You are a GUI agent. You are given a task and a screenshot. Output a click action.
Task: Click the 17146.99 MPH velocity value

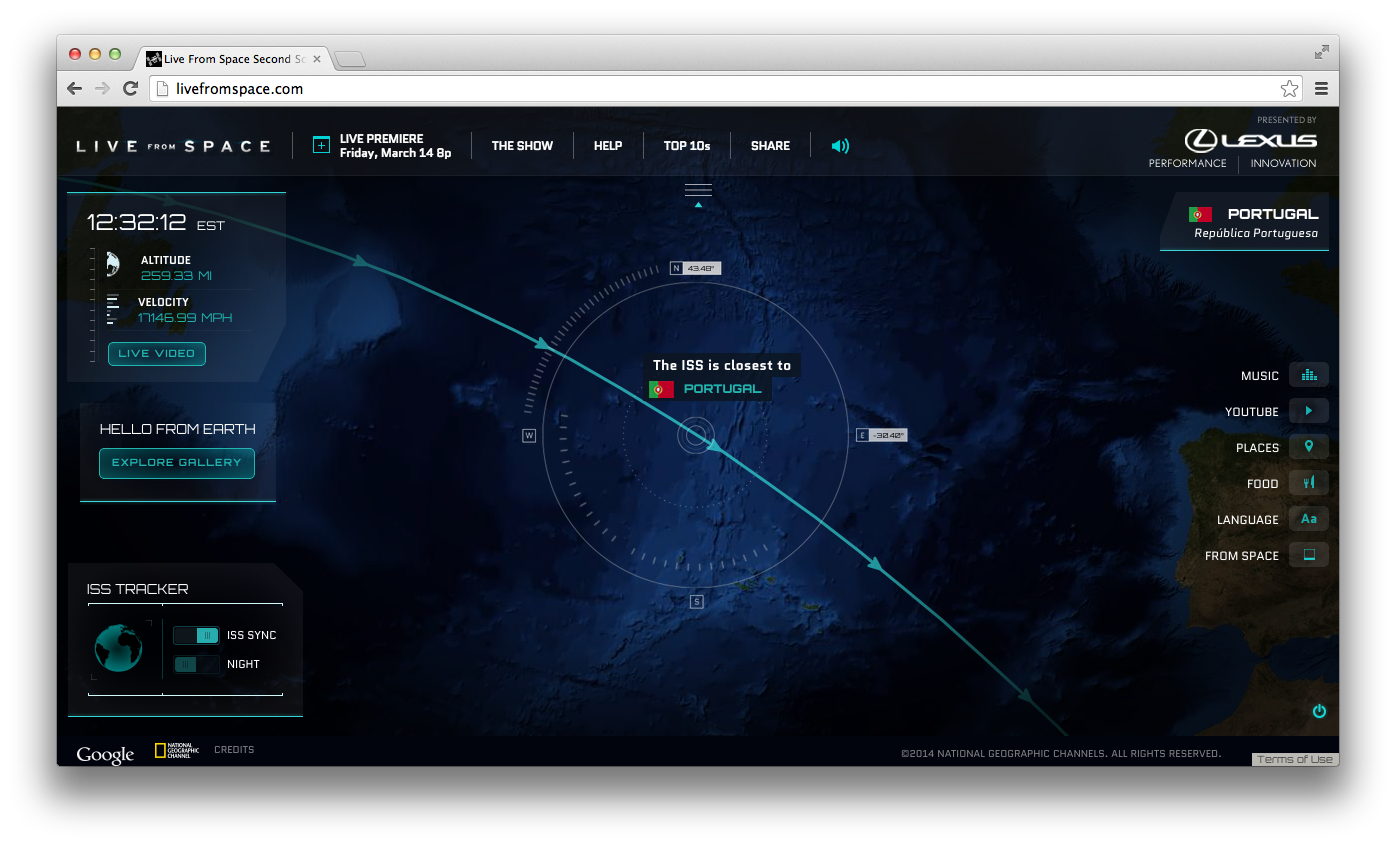click(185, 318)
